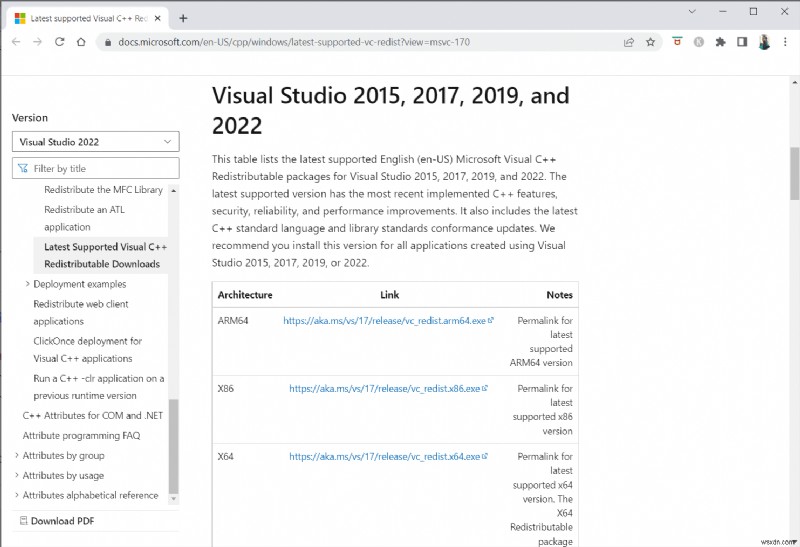Open the browser side panel icon

pos(742,42)
